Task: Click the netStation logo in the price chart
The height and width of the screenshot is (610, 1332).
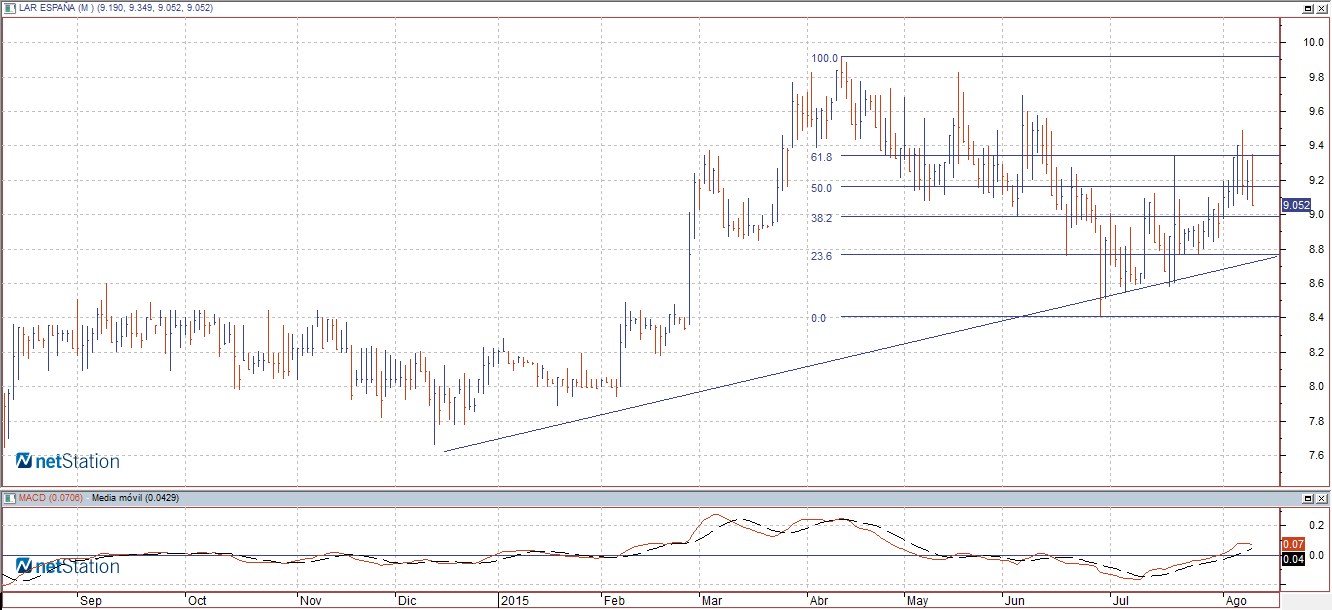Action: (68, 461)
